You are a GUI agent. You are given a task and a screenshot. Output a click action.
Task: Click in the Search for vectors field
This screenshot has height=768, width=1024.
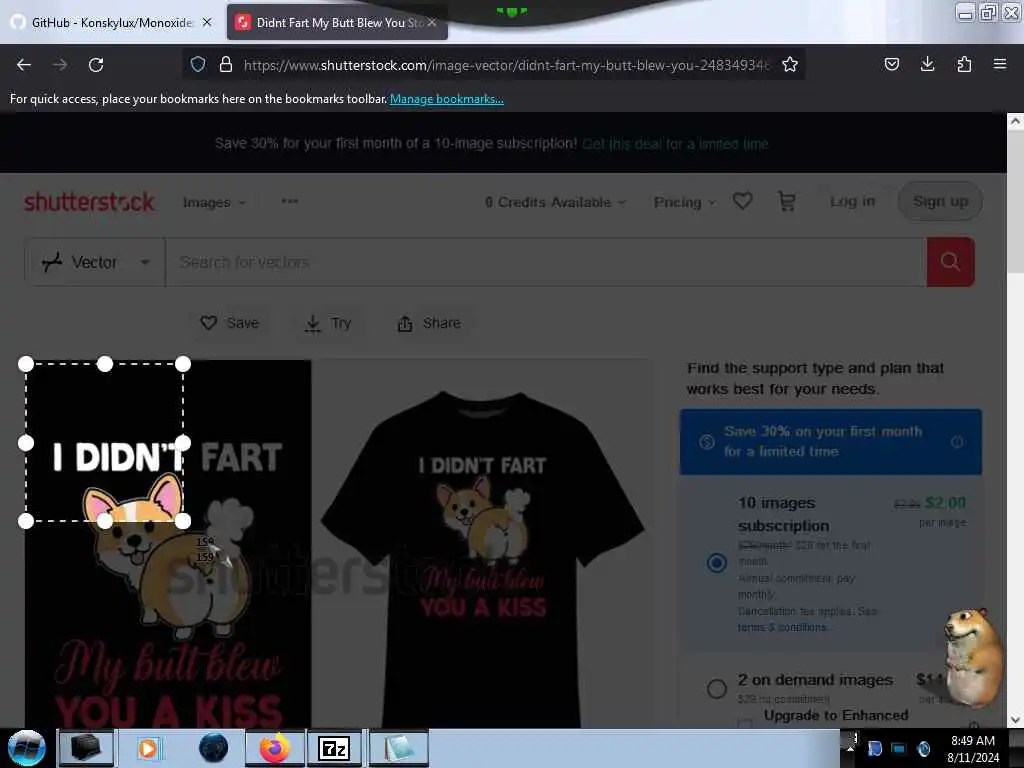pyautogui.click(x=546, y=262)
